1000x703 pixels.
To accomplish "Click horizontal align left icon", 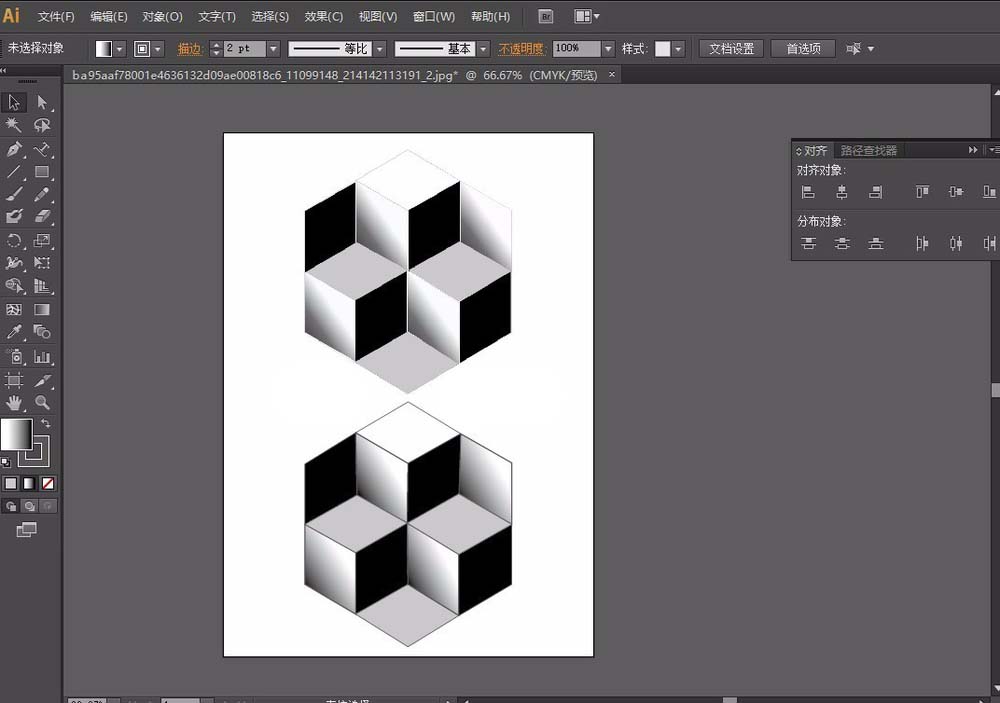I will [x=808, y=191].
